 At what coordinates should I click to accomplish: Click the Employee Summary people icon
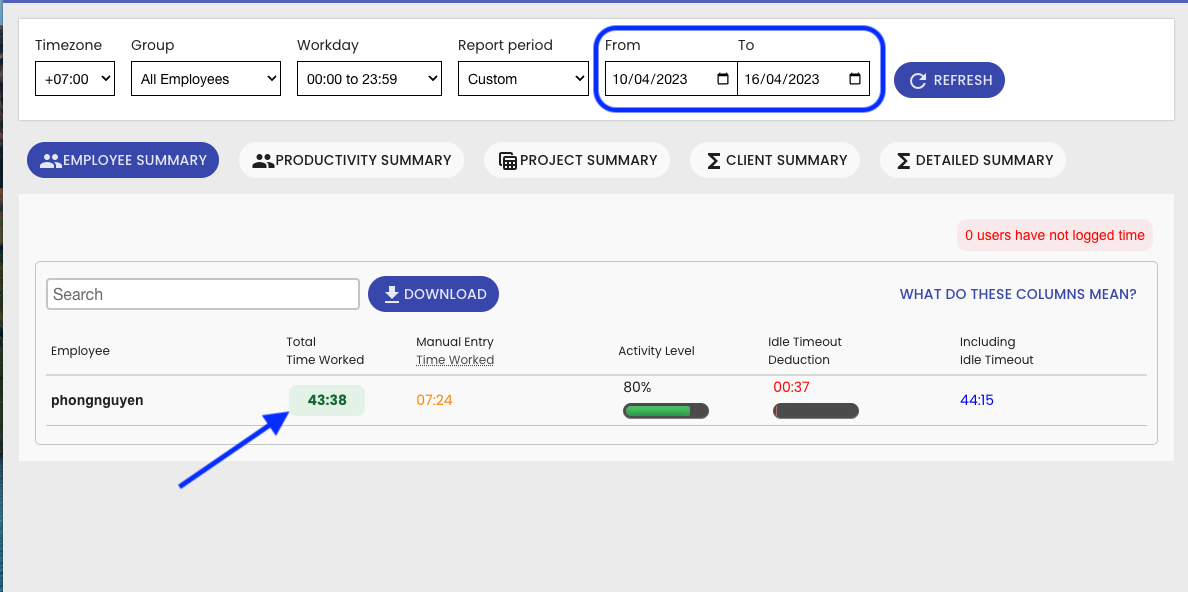[50, 160]
